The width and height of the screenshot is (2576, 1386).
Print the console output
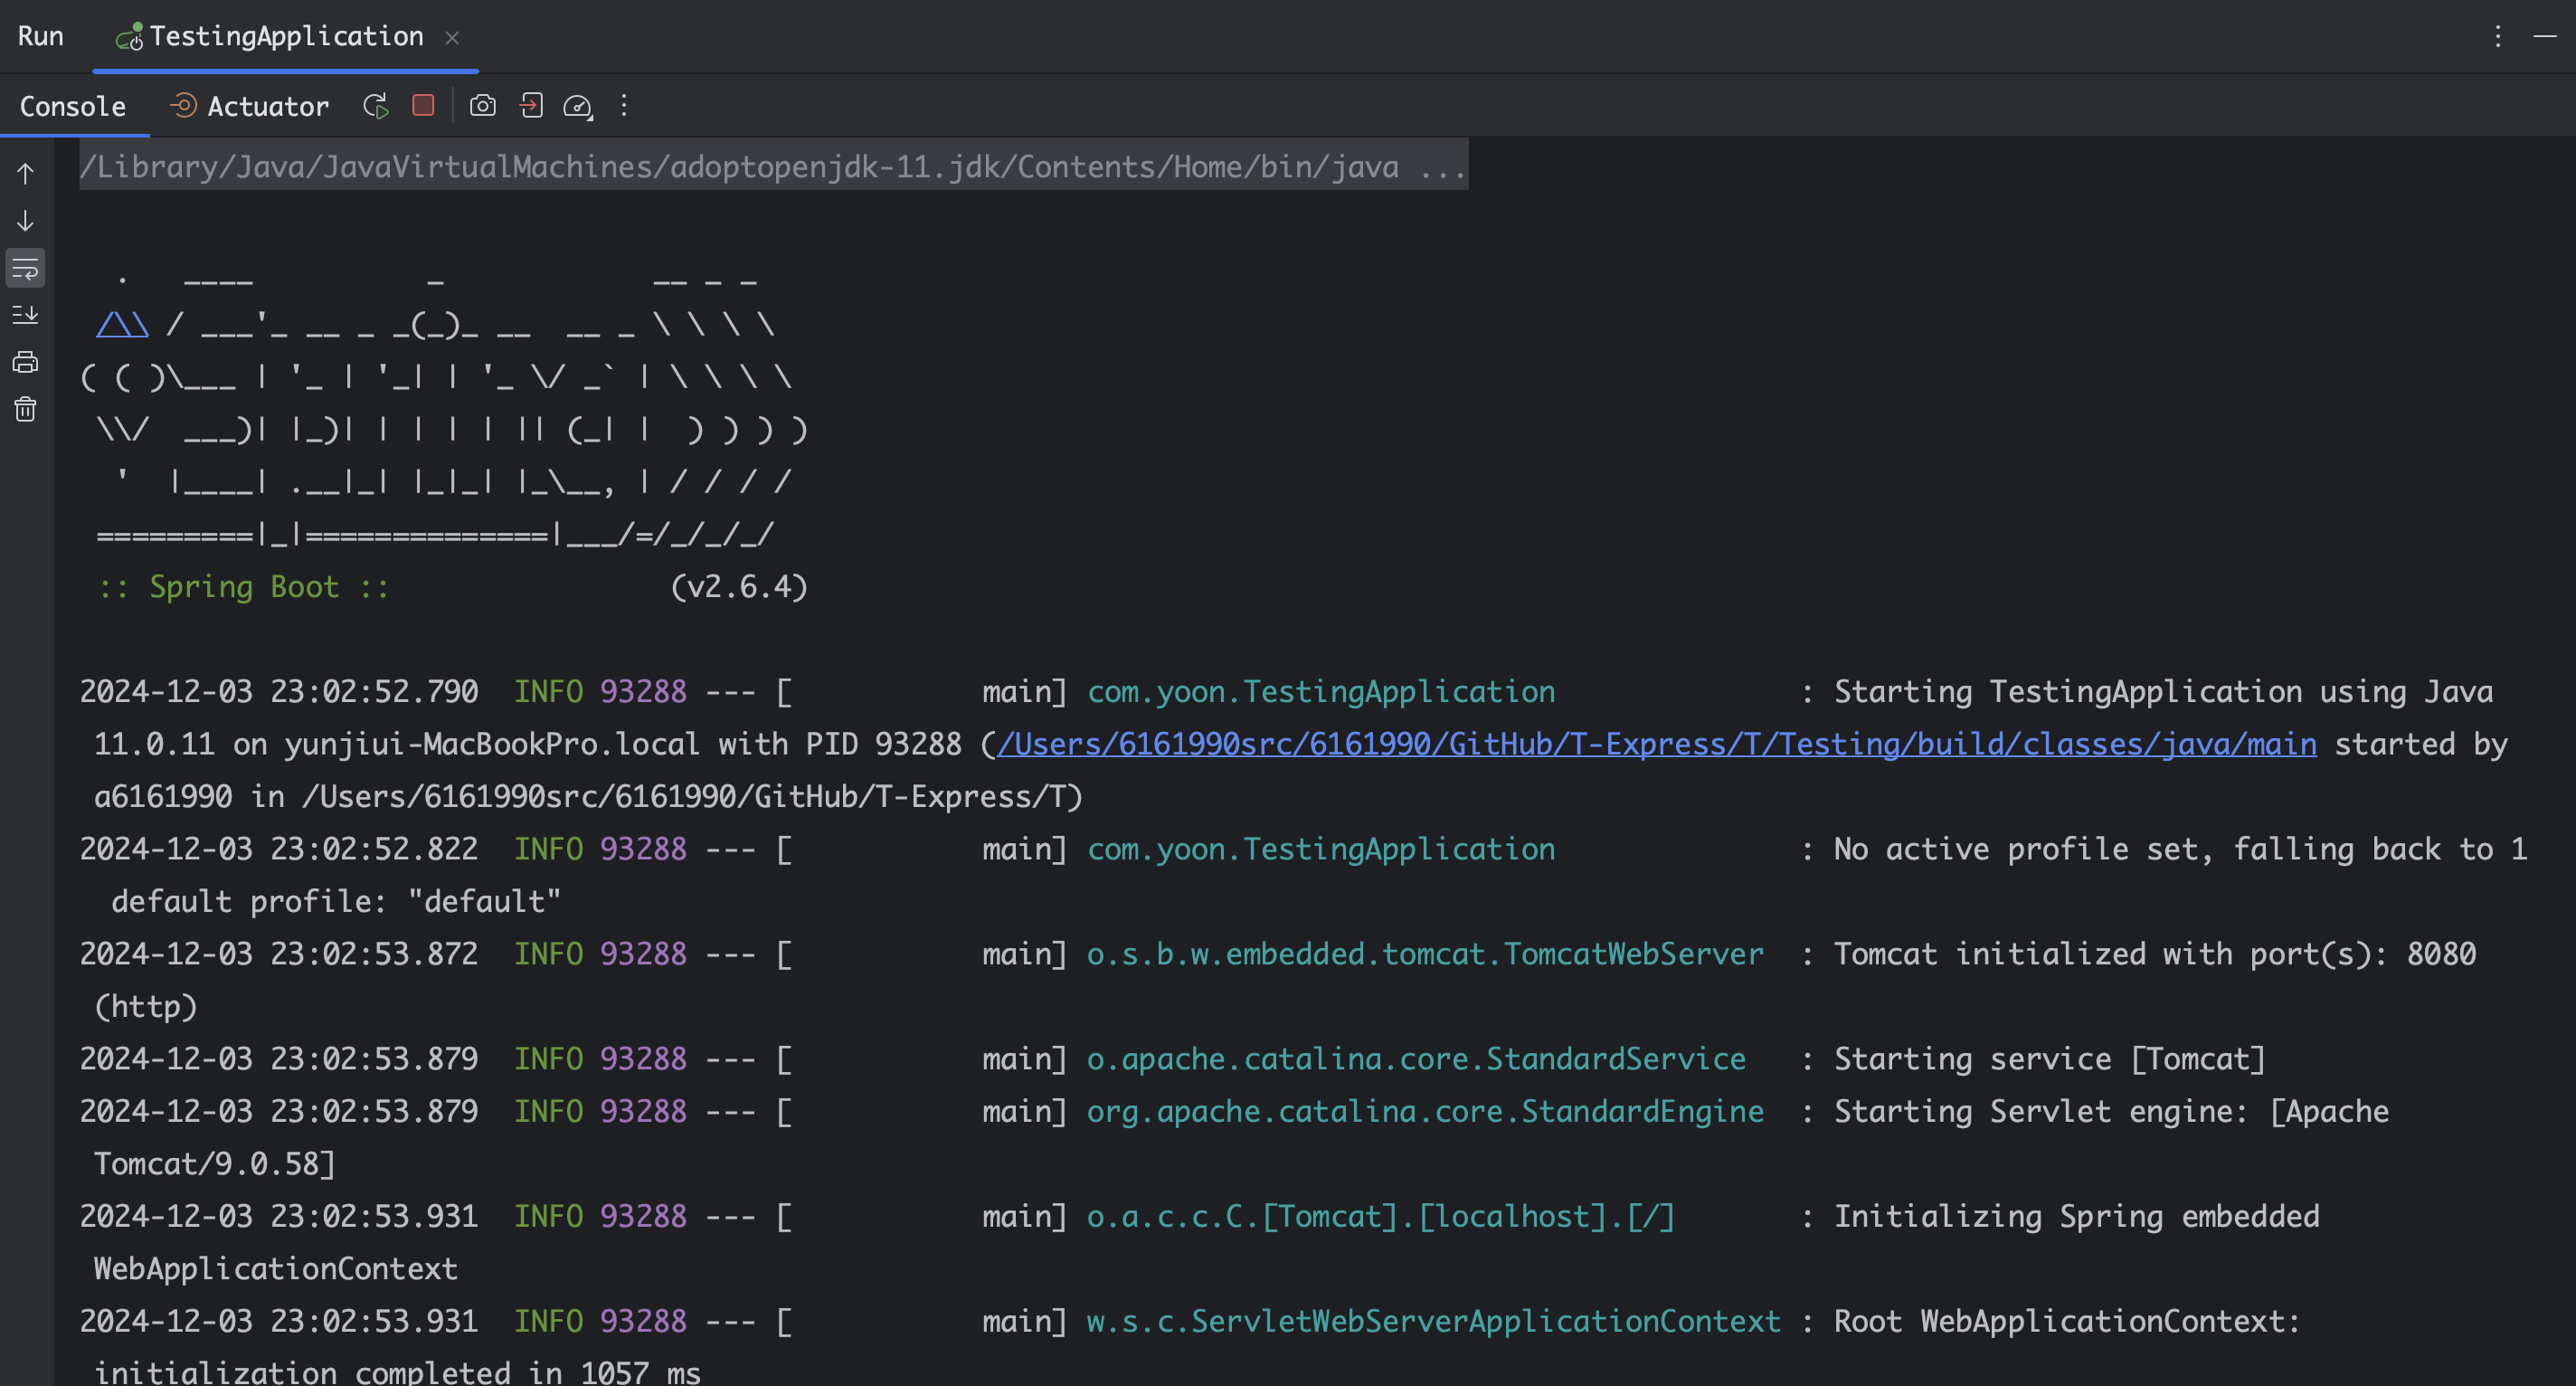click(x=26, y=362)
